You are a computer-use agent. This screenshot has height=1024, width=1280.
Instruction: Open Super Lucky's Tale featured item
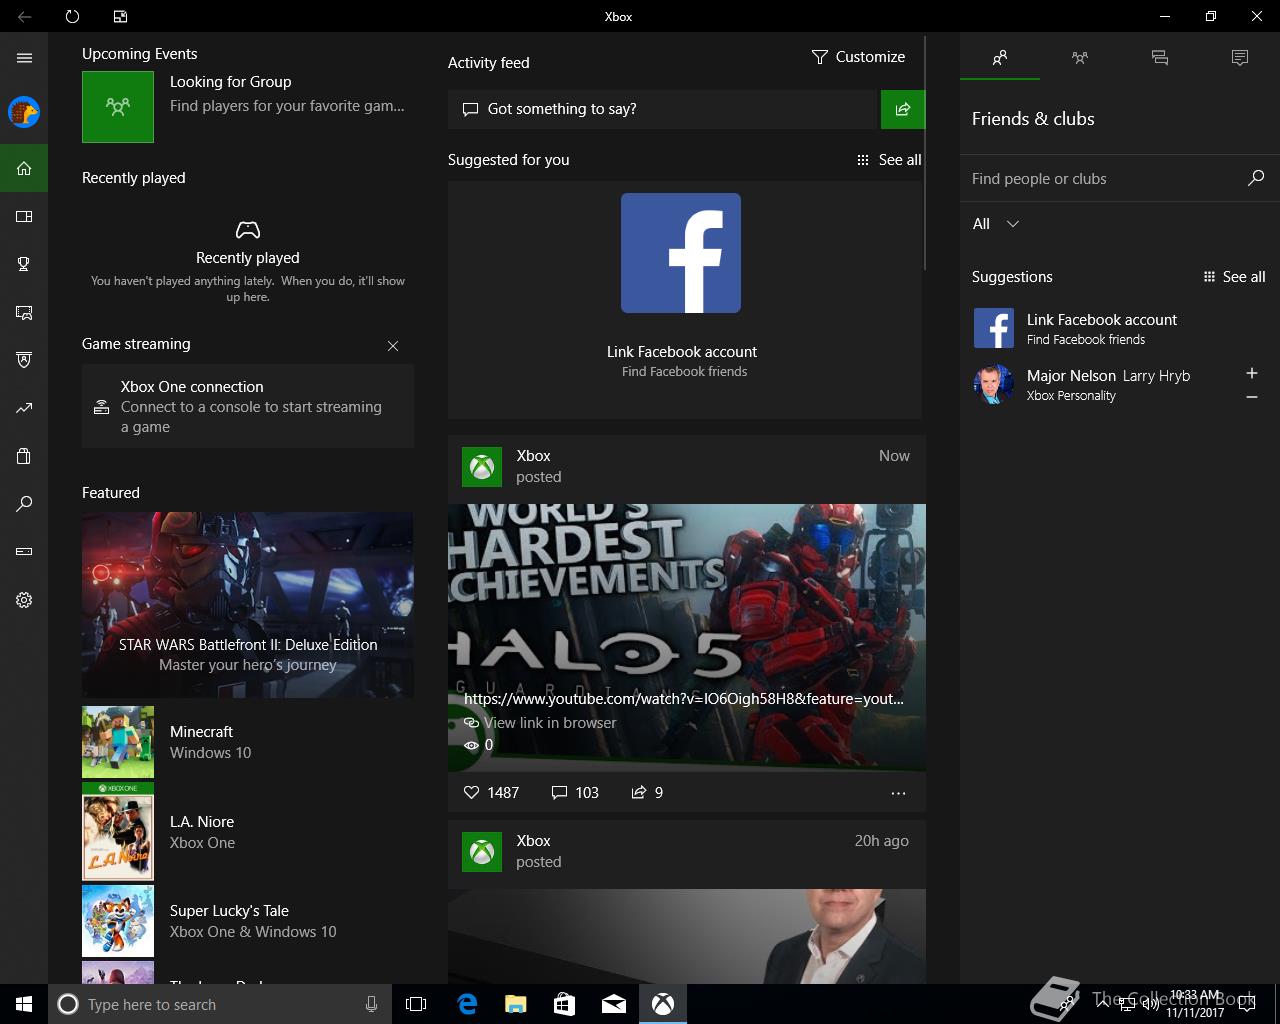click(x=248, y=921)
